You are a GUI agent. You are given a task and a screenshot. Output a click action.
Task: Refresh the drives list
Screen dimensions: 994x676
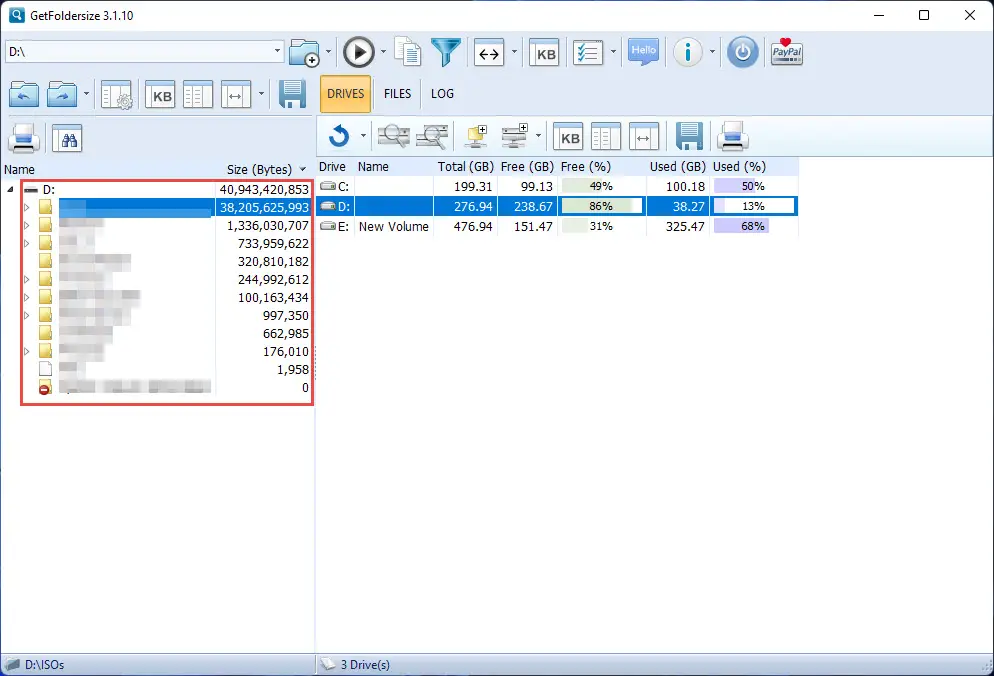[339, 136]
